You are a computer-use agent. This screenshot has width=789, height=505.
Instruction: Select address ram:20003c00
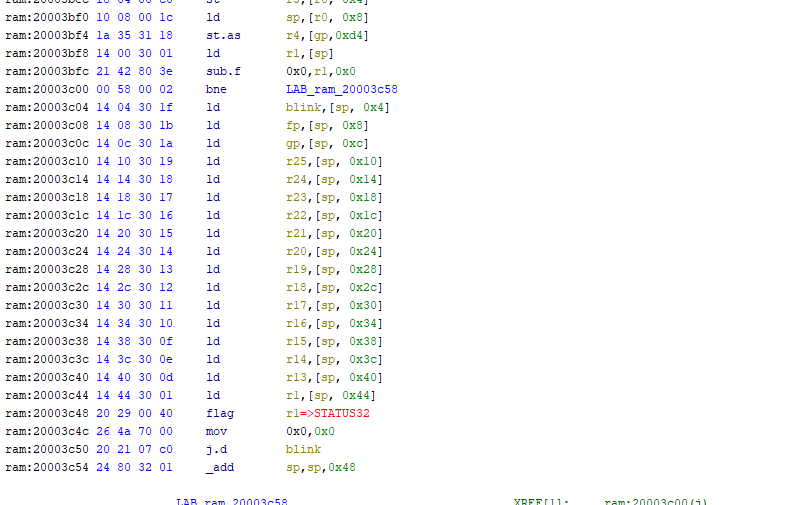point(47,90)
